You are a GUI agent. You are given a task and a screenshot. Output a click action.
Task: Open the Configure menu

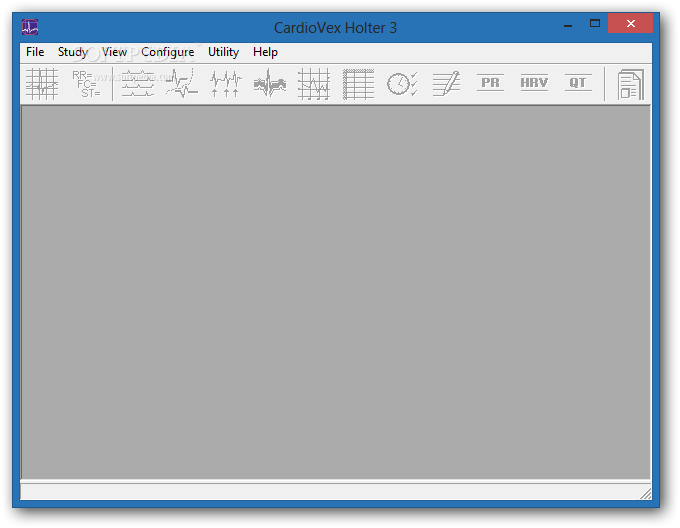pyautogui.click(x=167, y=52)
